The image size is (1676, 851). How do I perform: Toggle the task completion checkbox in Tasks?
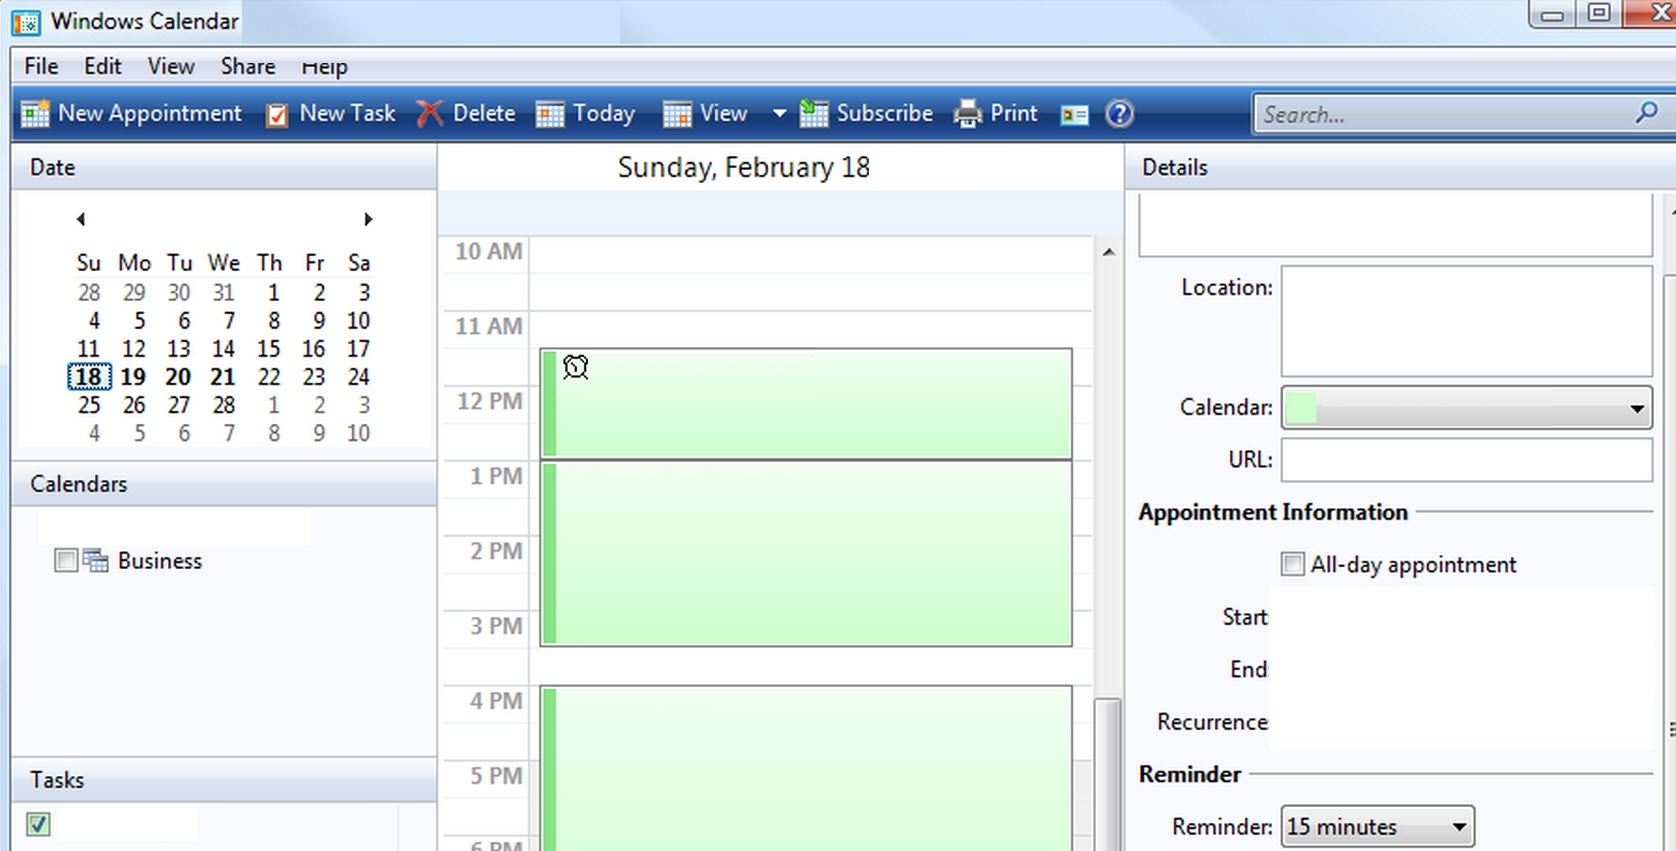(x=38, y=824)
